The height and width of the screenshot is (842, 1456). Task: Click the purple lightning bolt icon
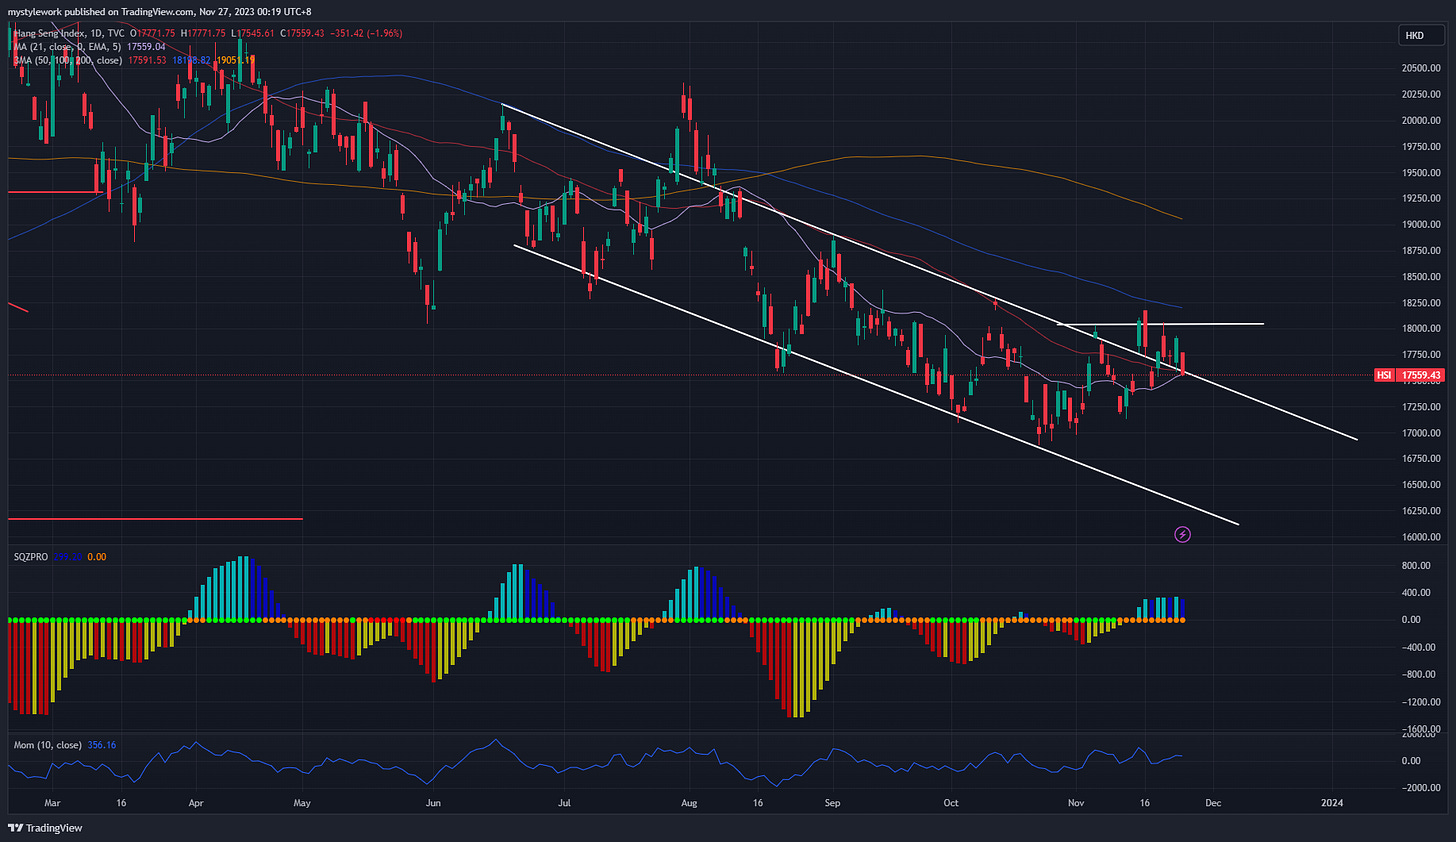tap(1182, 535)
